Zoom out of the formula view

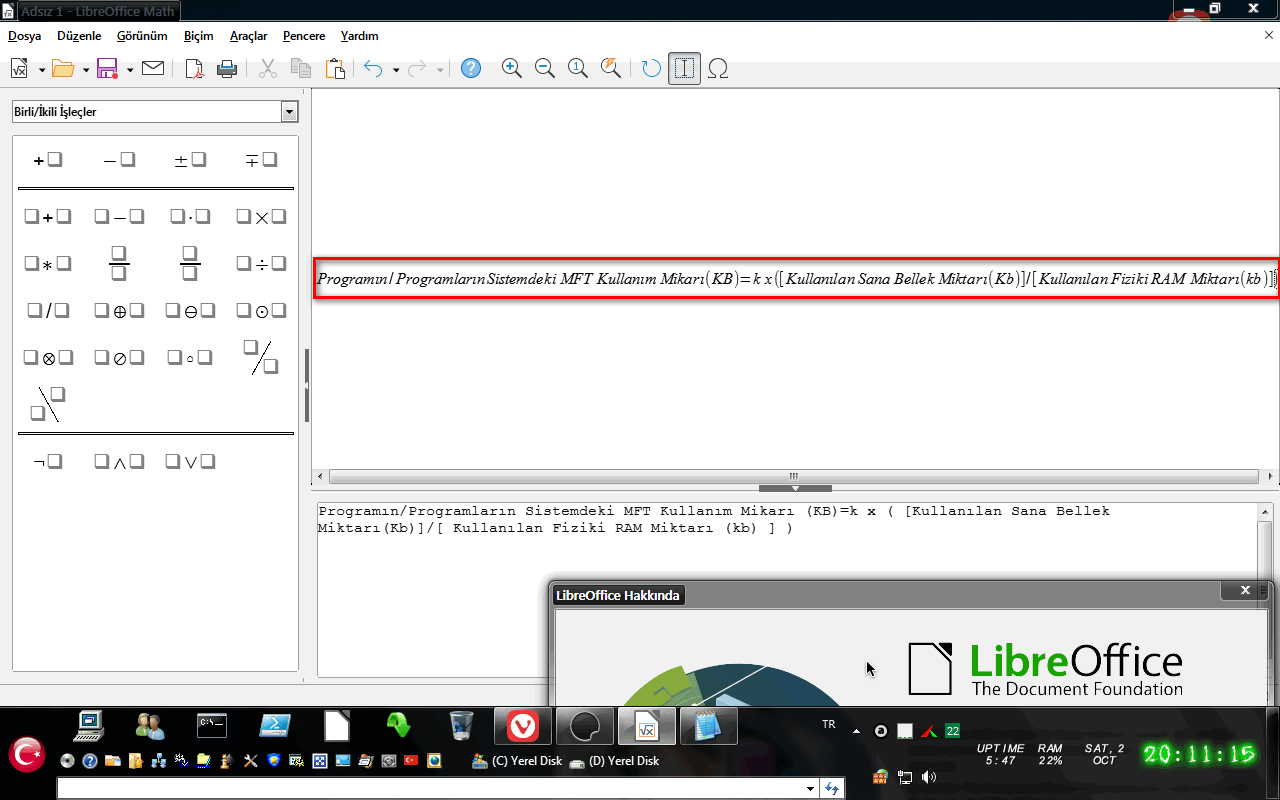pos(545,68)
